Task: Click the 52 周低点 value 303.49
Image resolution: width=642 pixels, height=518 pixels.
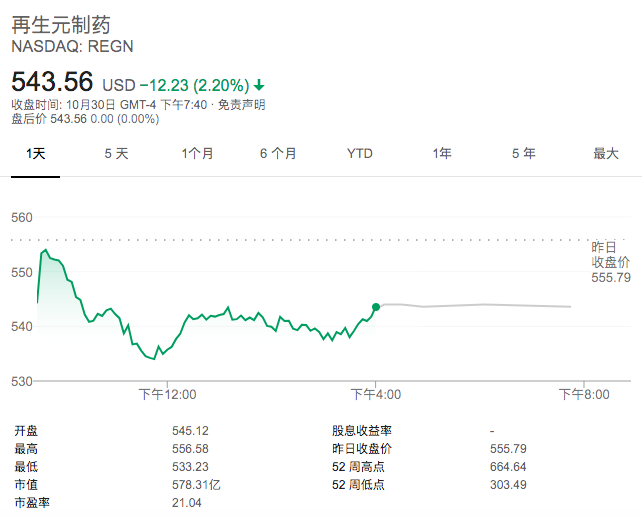Action: [x=508, y=485]
